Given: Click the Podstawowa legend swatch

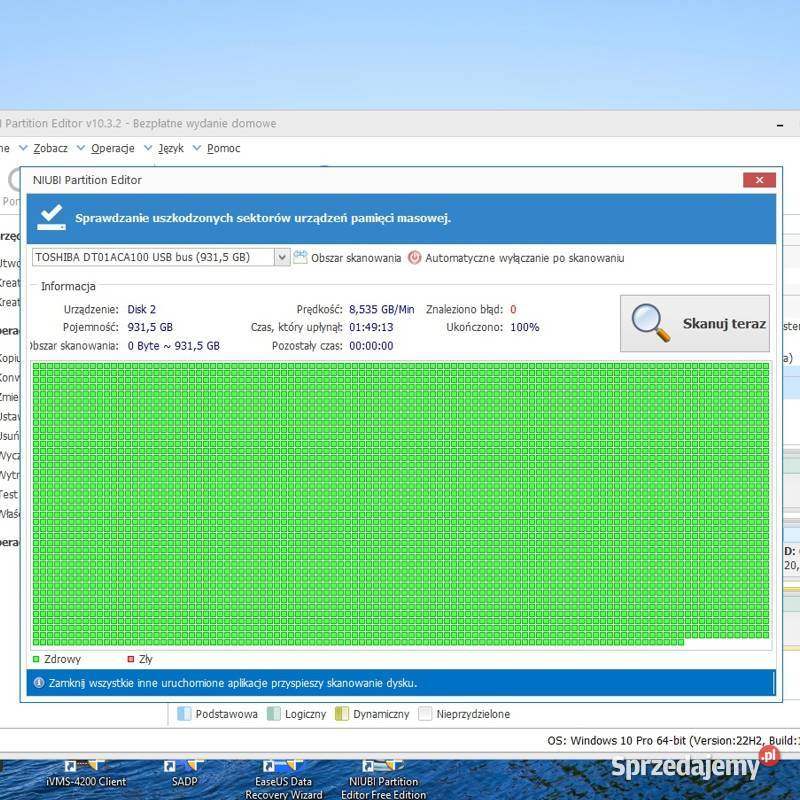Looking at the screenshot, I should pyautogui.click(x=184, y=714).
